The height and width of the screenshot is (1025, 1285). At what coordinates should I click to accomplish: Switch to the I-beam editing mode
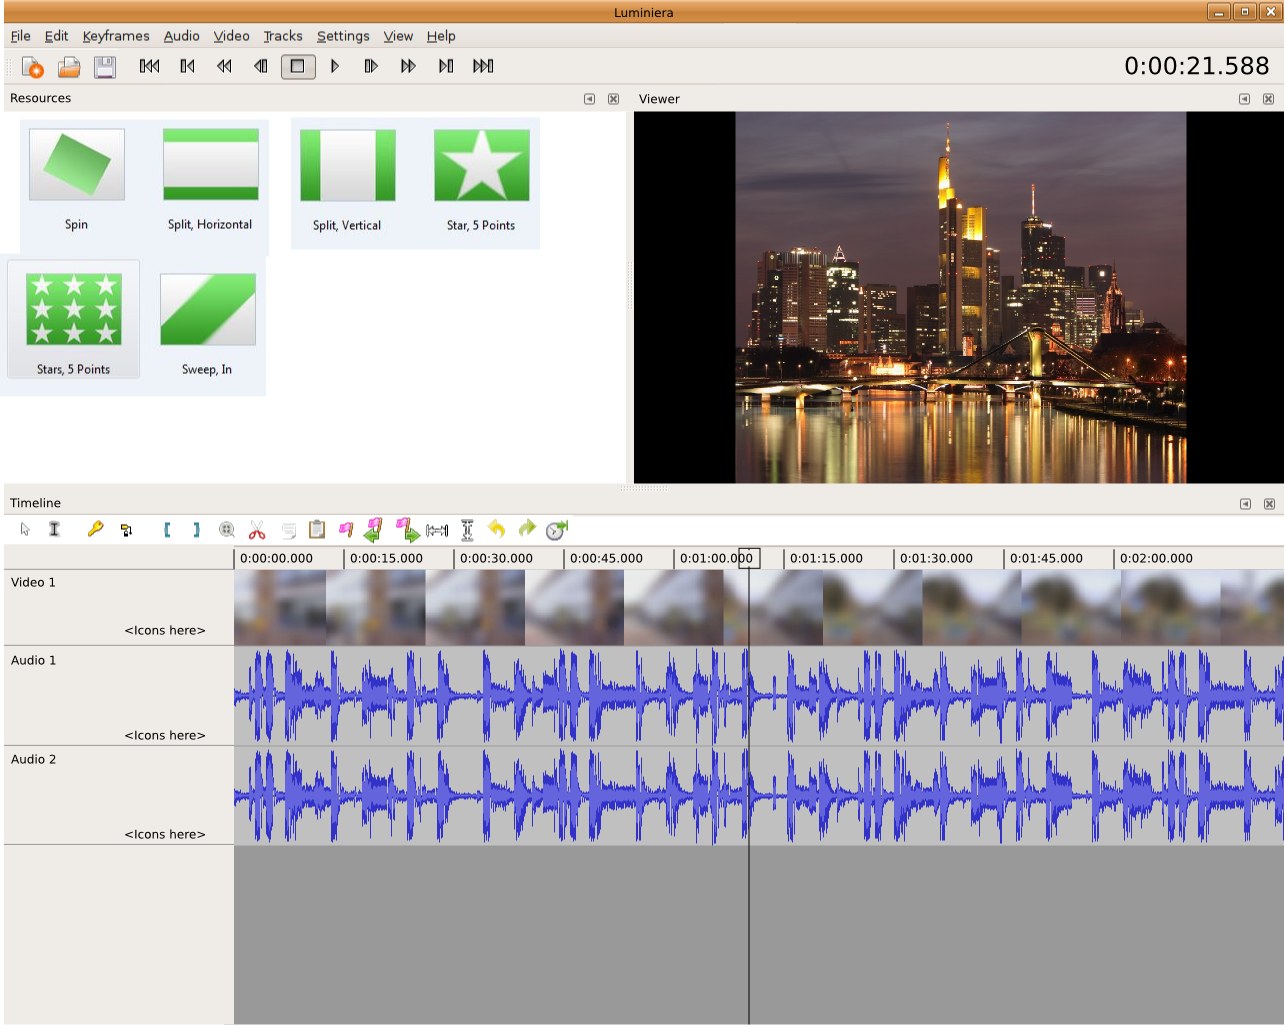[54, 530]
